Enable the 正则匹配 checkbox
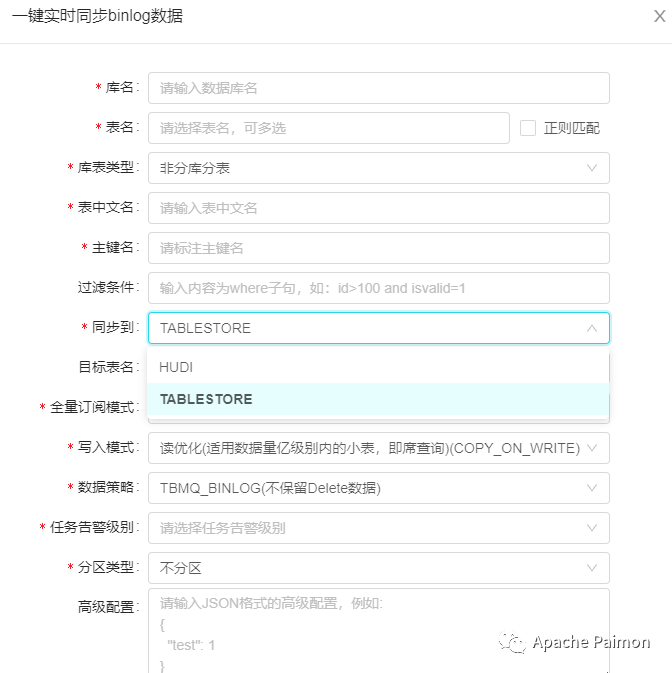 click(527, 128)
